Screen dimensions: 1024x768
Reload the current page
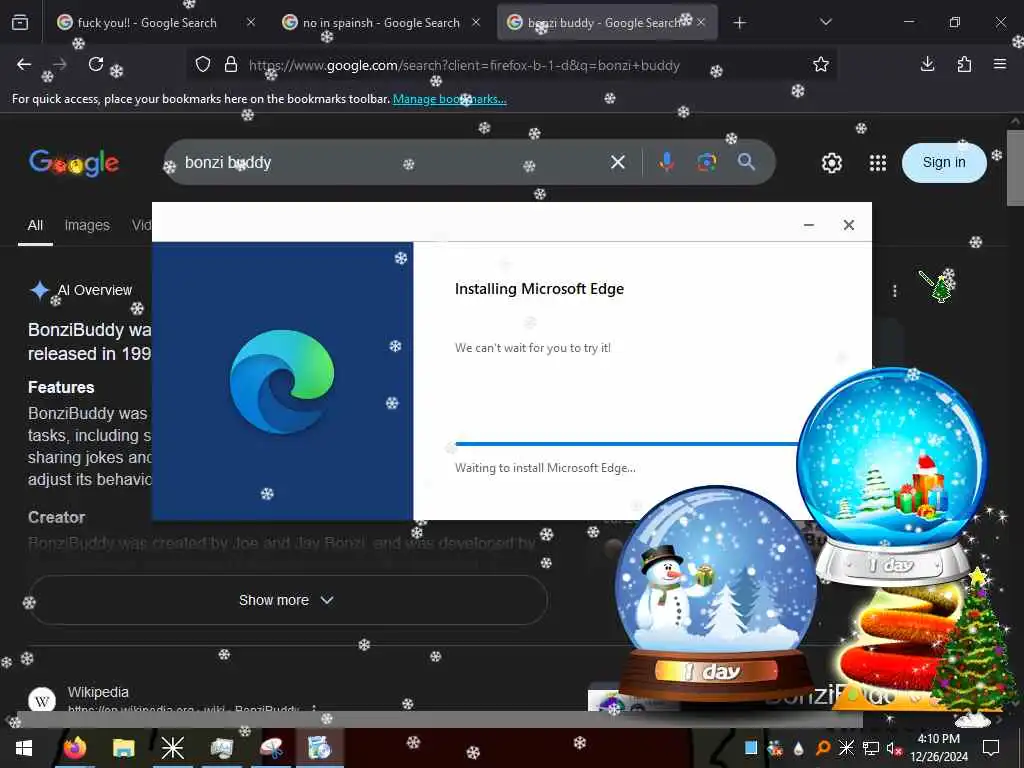tap(96, 64)
